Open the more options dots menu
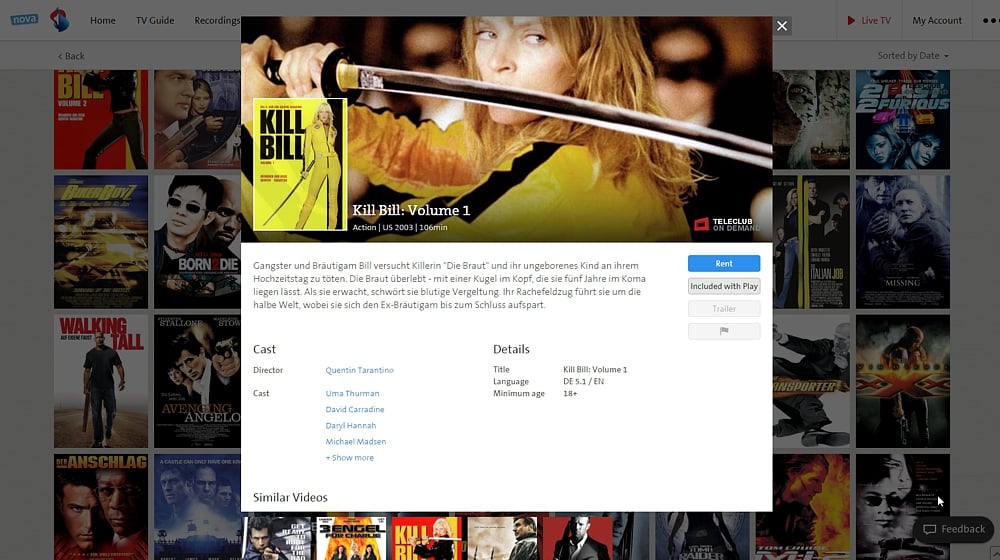 point(990,20)
